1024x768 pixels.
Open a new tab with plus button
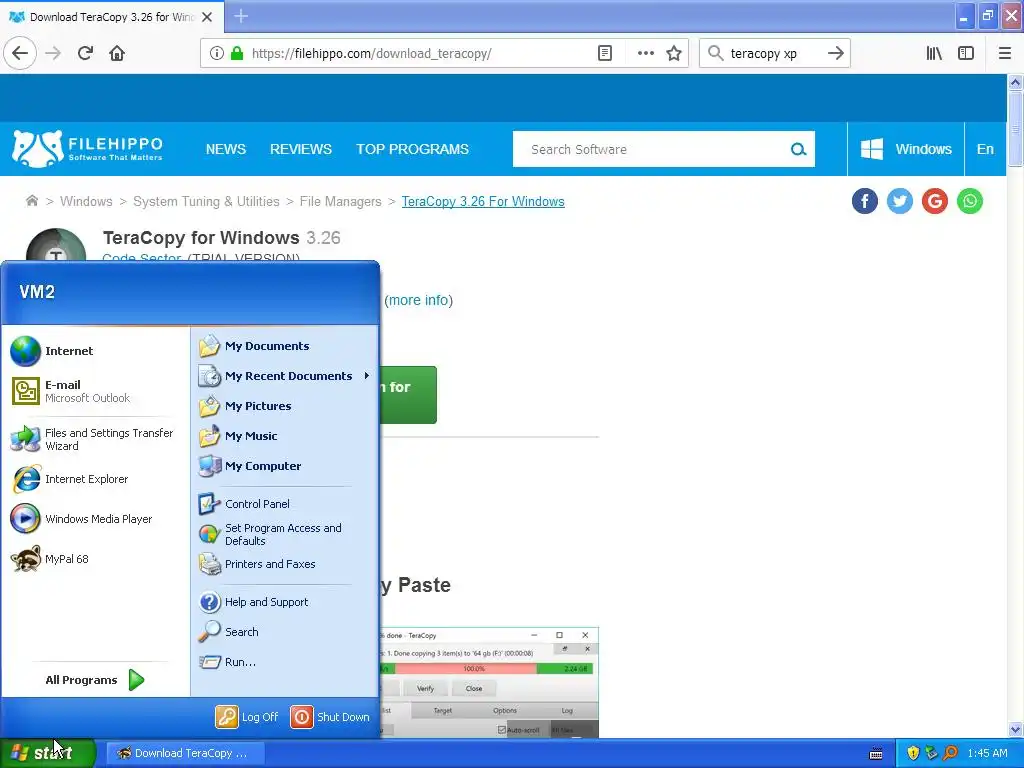pyautogui.click(x=241, y=16)
